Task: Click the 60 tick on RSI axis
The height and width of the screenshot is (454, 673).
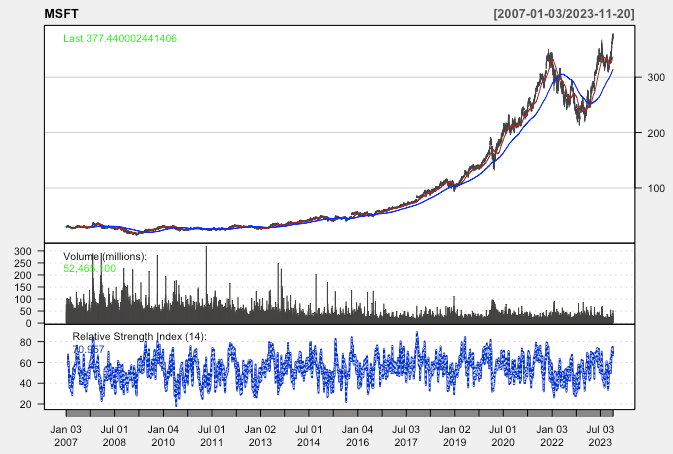Action: (26, 363)
